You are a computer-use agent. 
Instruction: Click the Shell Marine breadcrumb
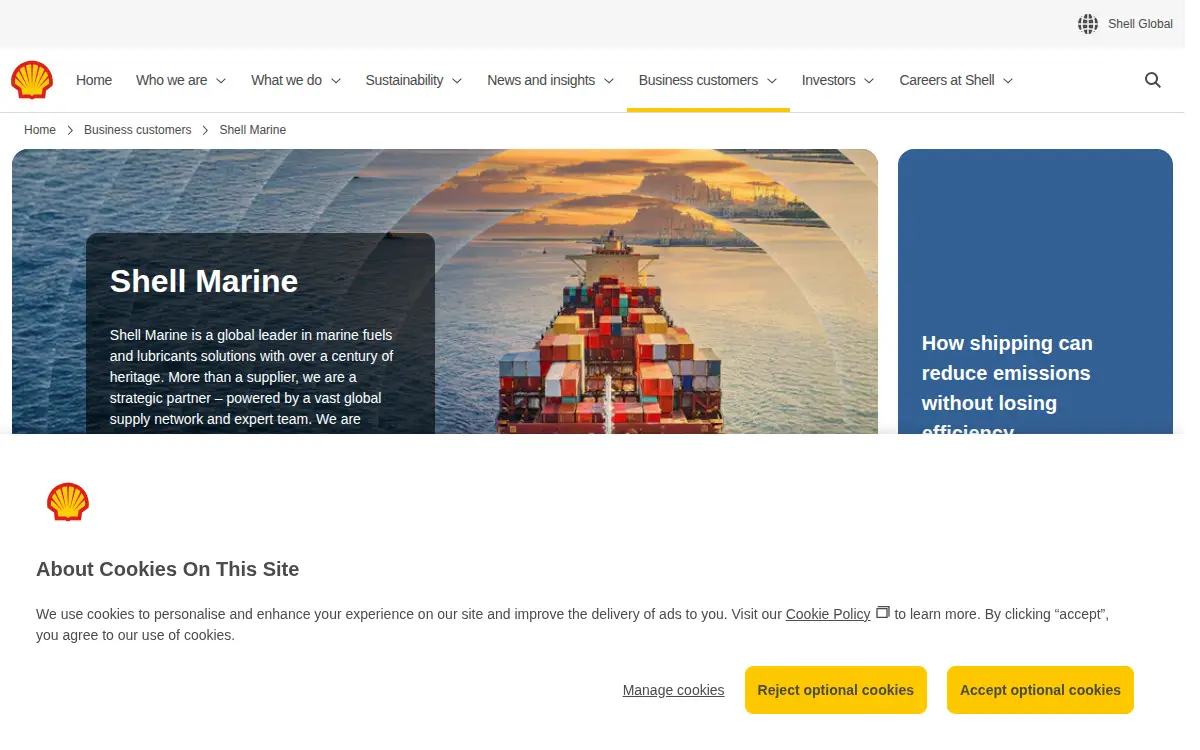(253, 130)
